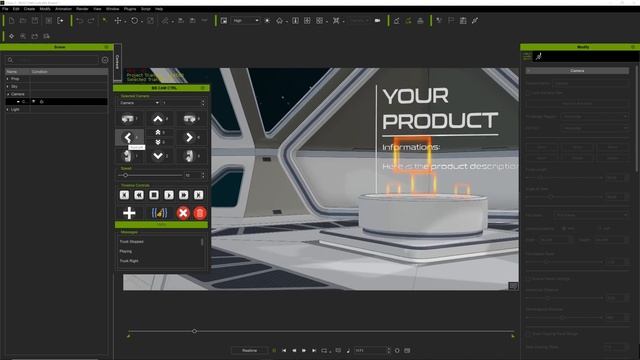Click the red X cancel button
Image resolution: width=640 pixels, height=360 pixels.
[183, 213]
